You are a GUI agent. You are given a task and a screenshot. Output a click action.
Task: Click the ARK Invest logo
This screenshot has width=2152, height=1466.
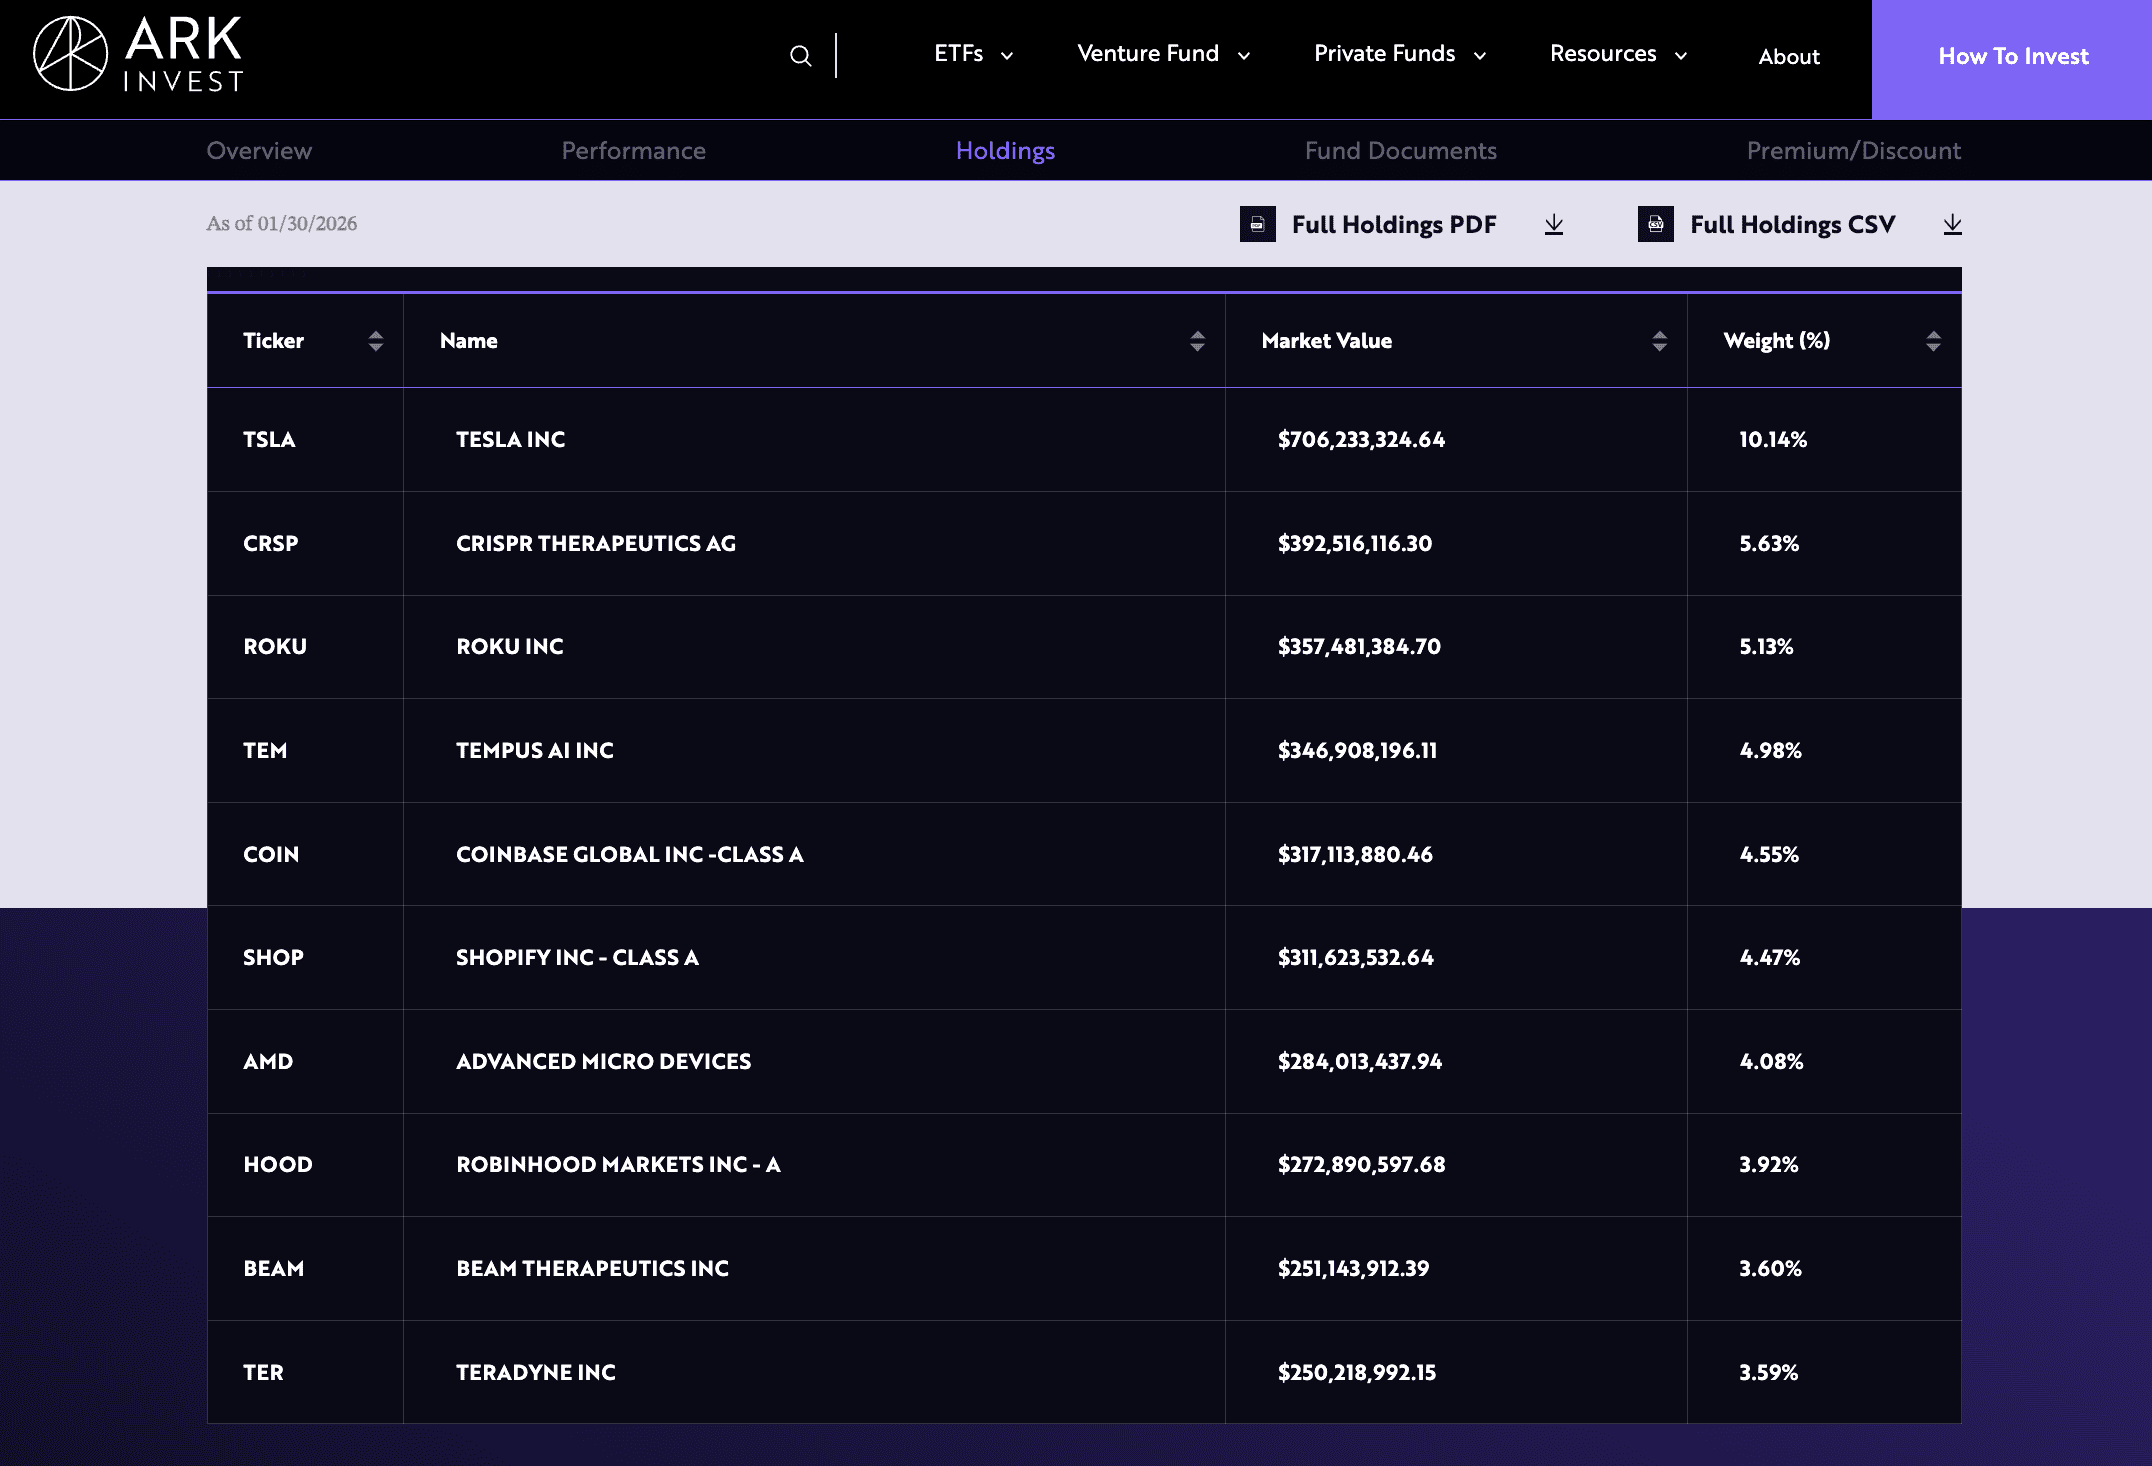point(138,57)
